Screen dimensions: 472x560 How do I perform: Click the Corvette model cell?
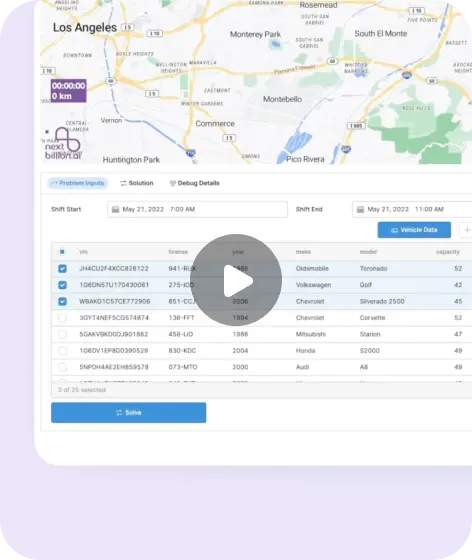[372, 318]
